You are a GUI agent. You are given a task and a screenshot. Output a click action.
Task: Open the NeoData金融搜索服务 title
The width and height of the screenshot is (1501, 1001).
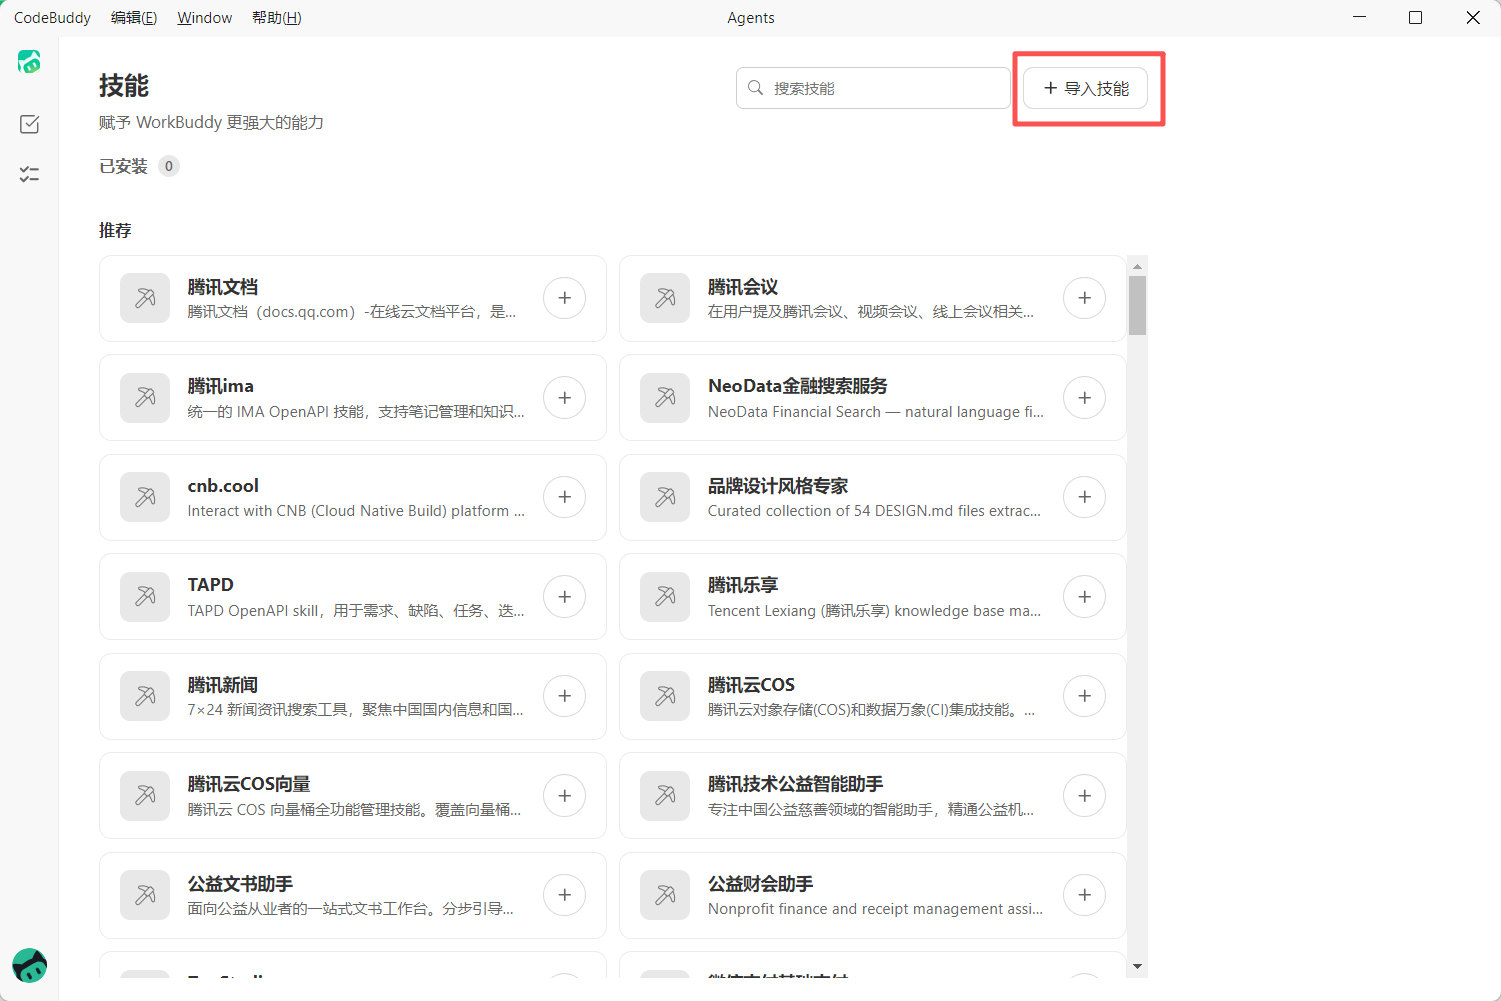(x=798, y=386)
